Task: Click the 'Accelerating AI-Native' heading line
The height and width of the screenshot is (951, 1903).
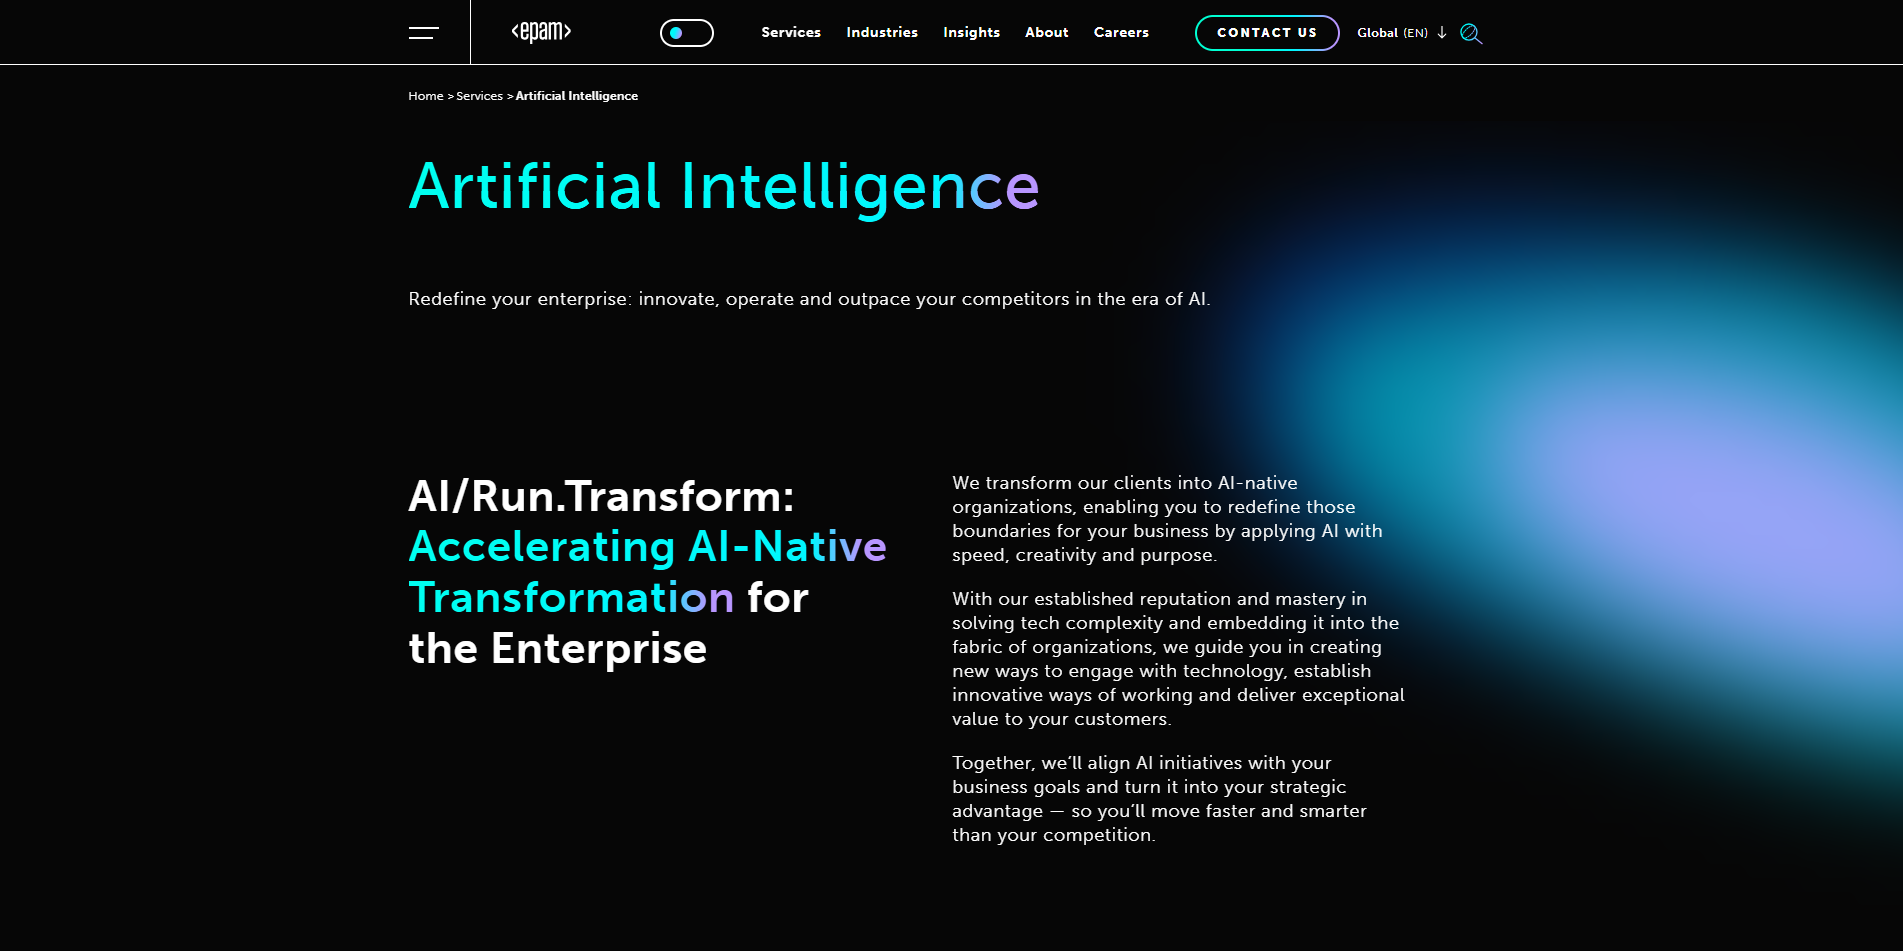Action: click(647, 547)
